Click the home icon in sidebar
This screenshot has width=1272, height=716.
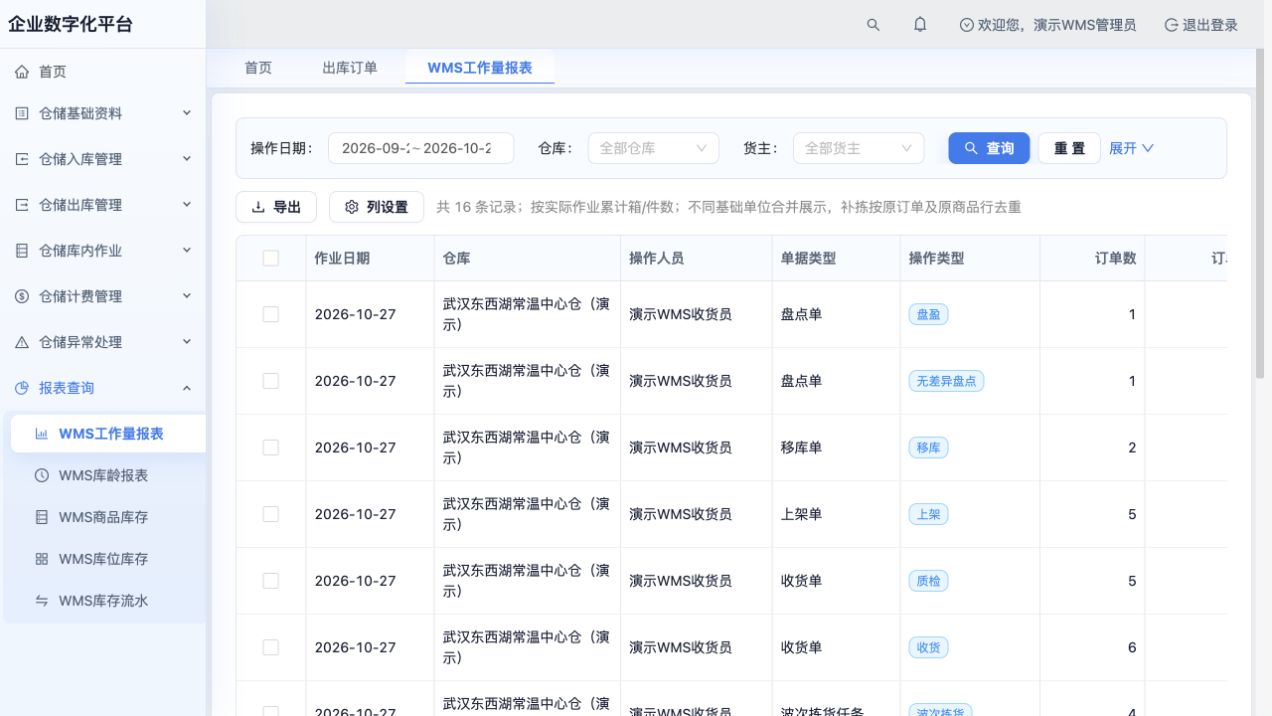[22, 72]
